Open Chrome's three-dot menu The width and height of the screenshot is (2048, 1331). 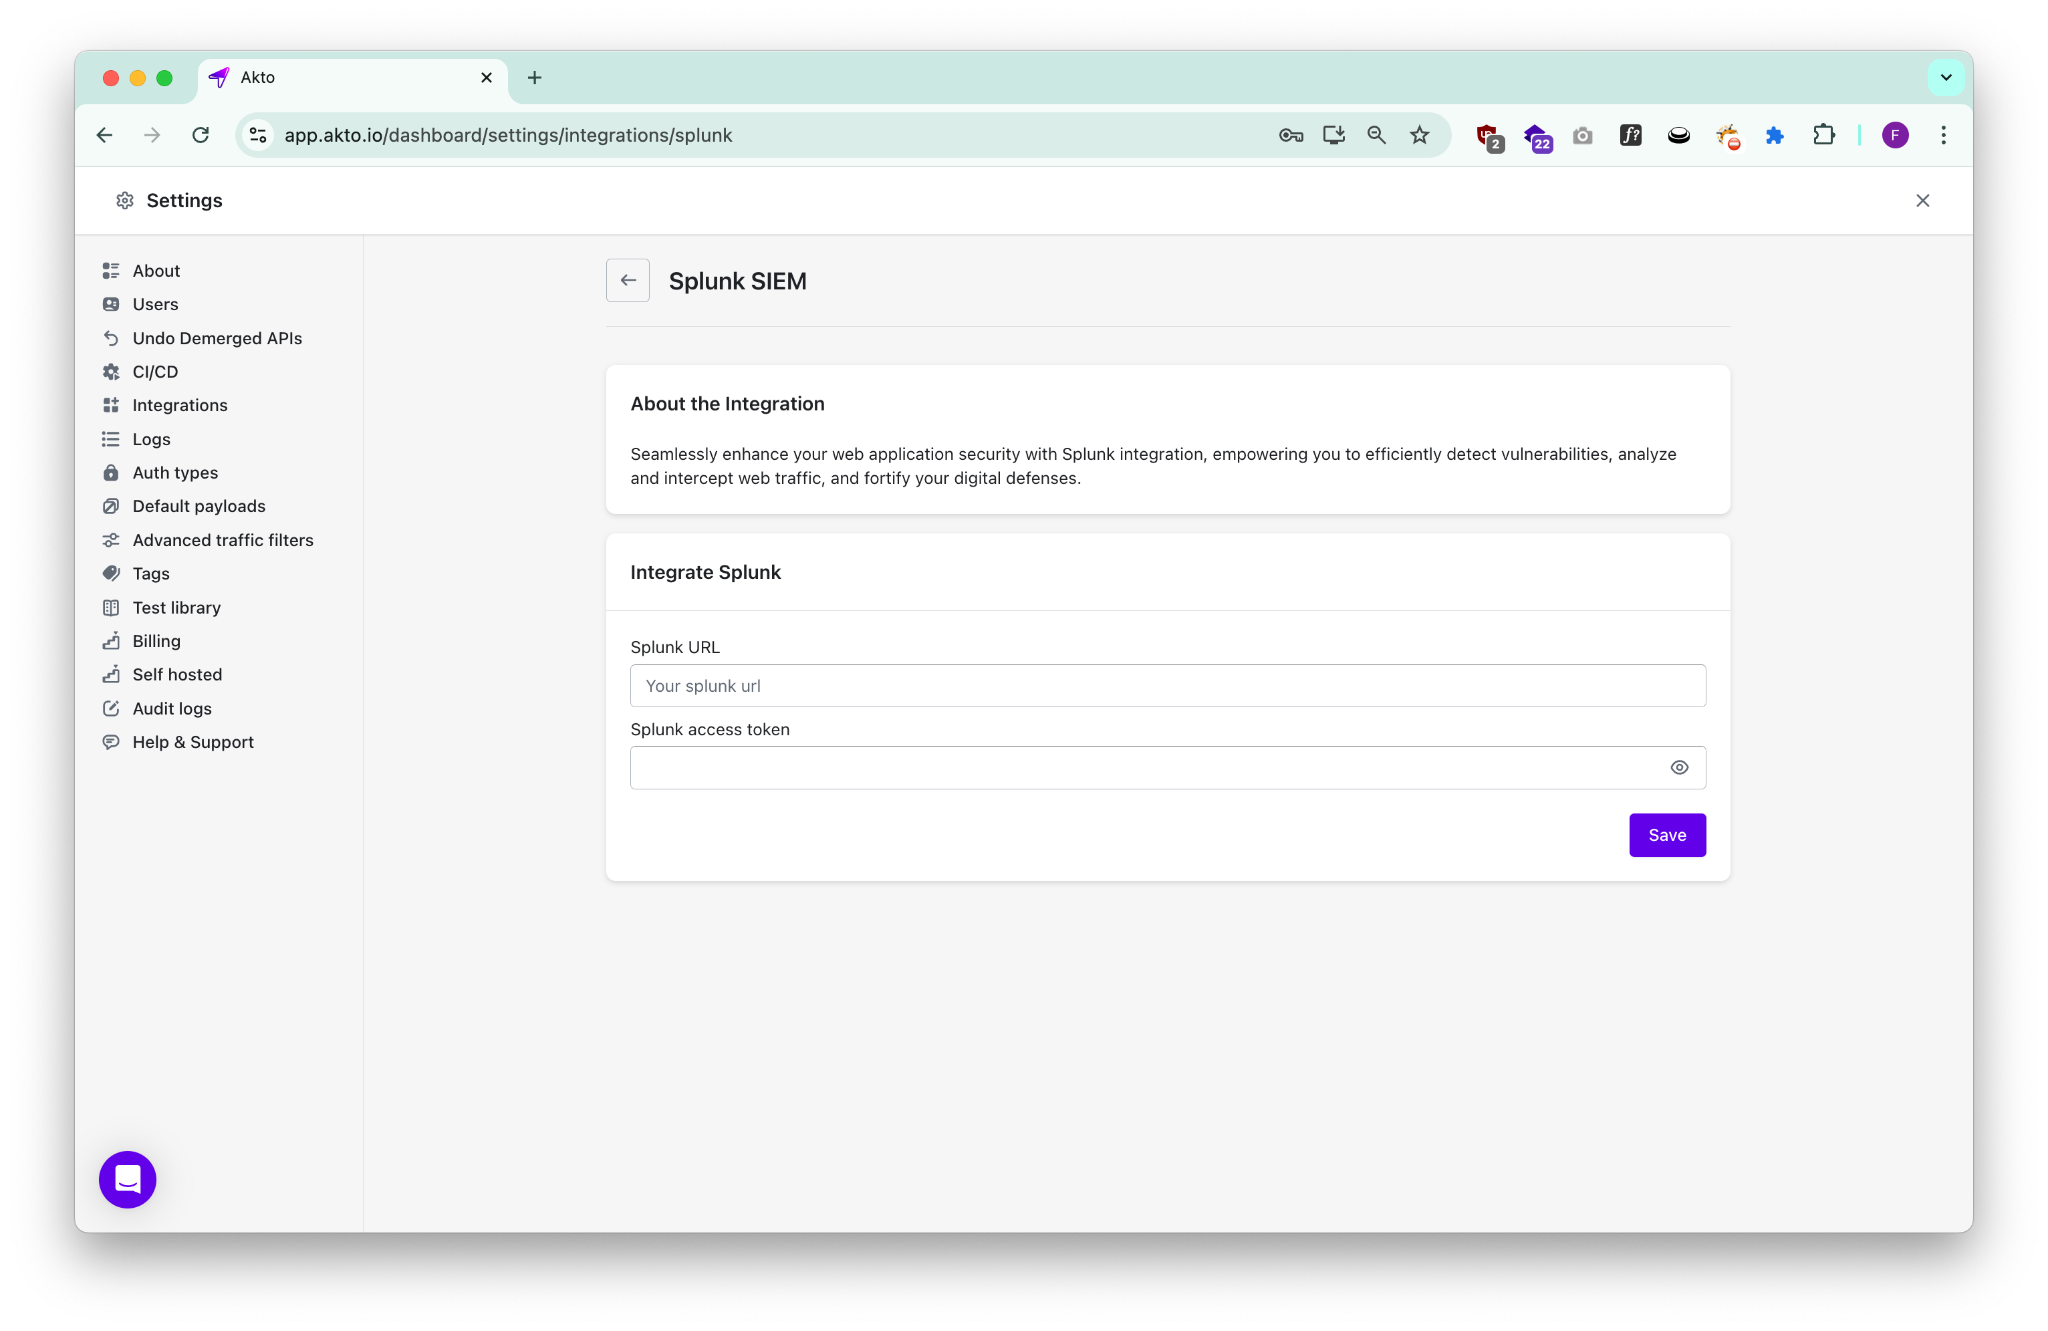1943,135
